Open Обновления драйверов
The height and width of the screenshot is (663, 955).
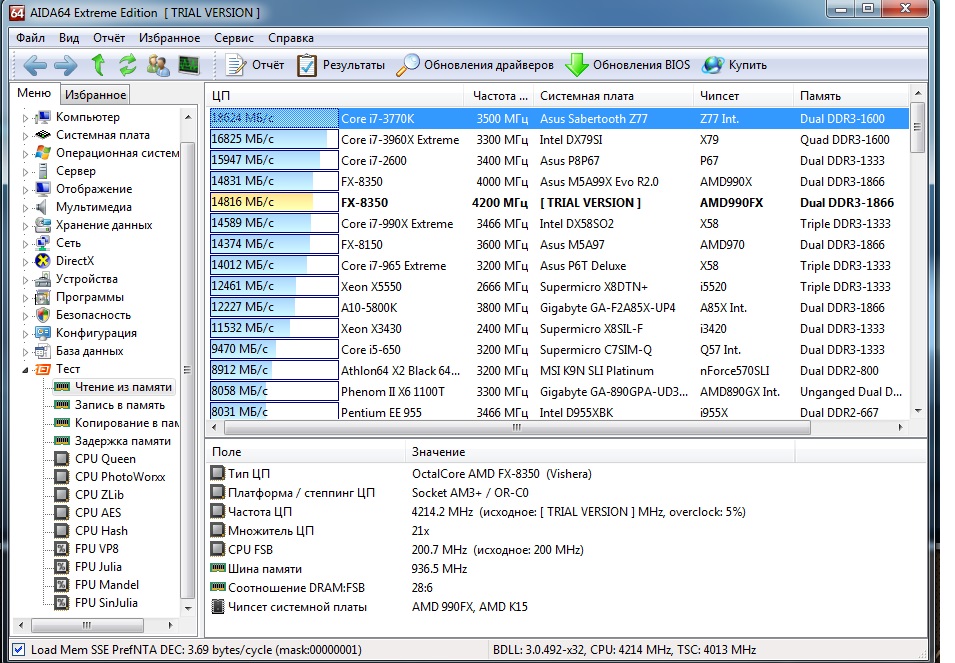point(475,65)
